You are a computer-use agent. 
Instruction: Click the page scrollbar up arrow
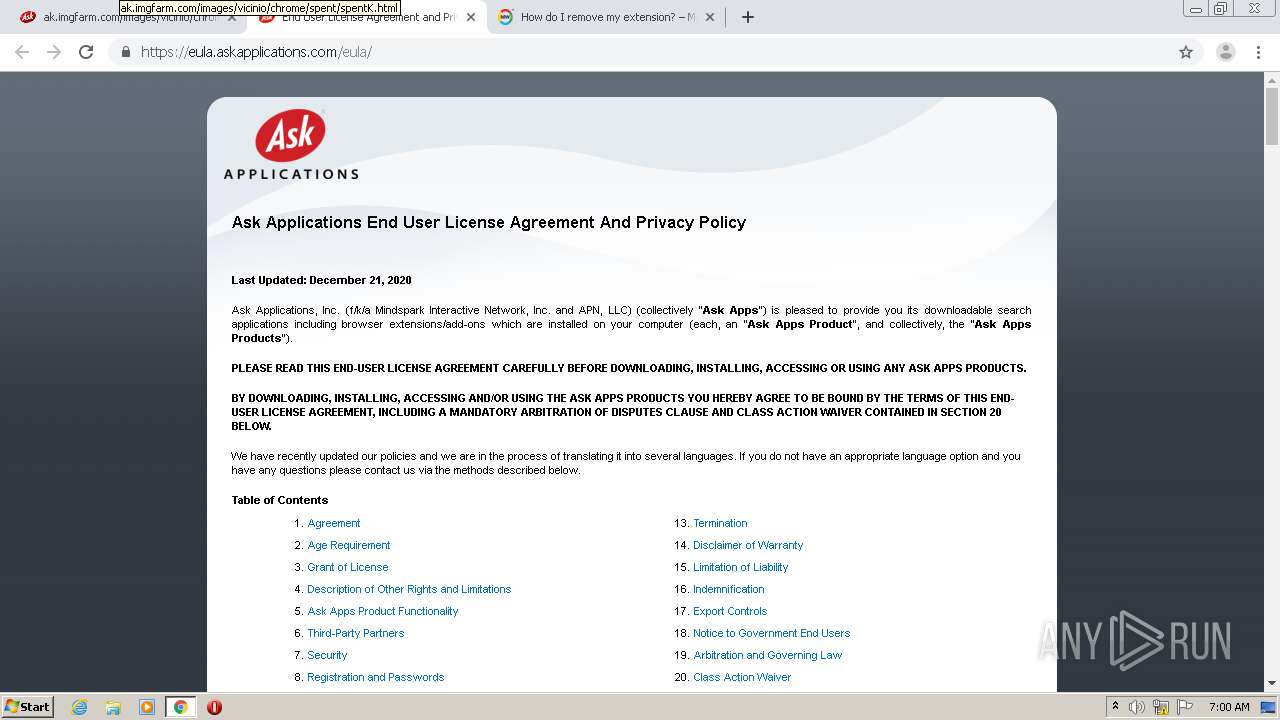[1271, 80]
